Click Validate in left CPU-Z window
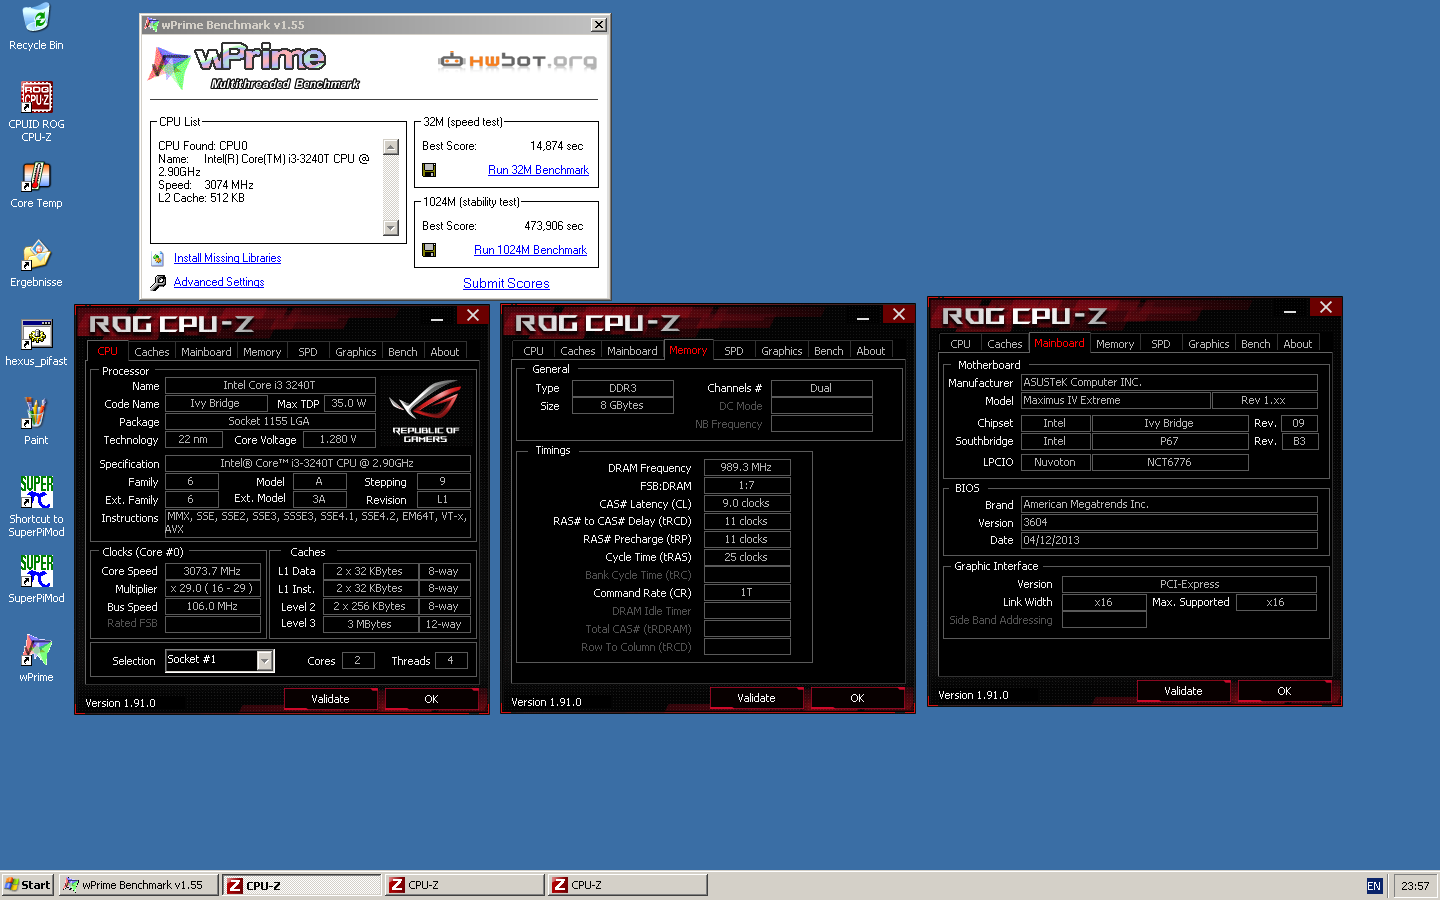Screen dimensions: 1440x900 coord(330,699)
